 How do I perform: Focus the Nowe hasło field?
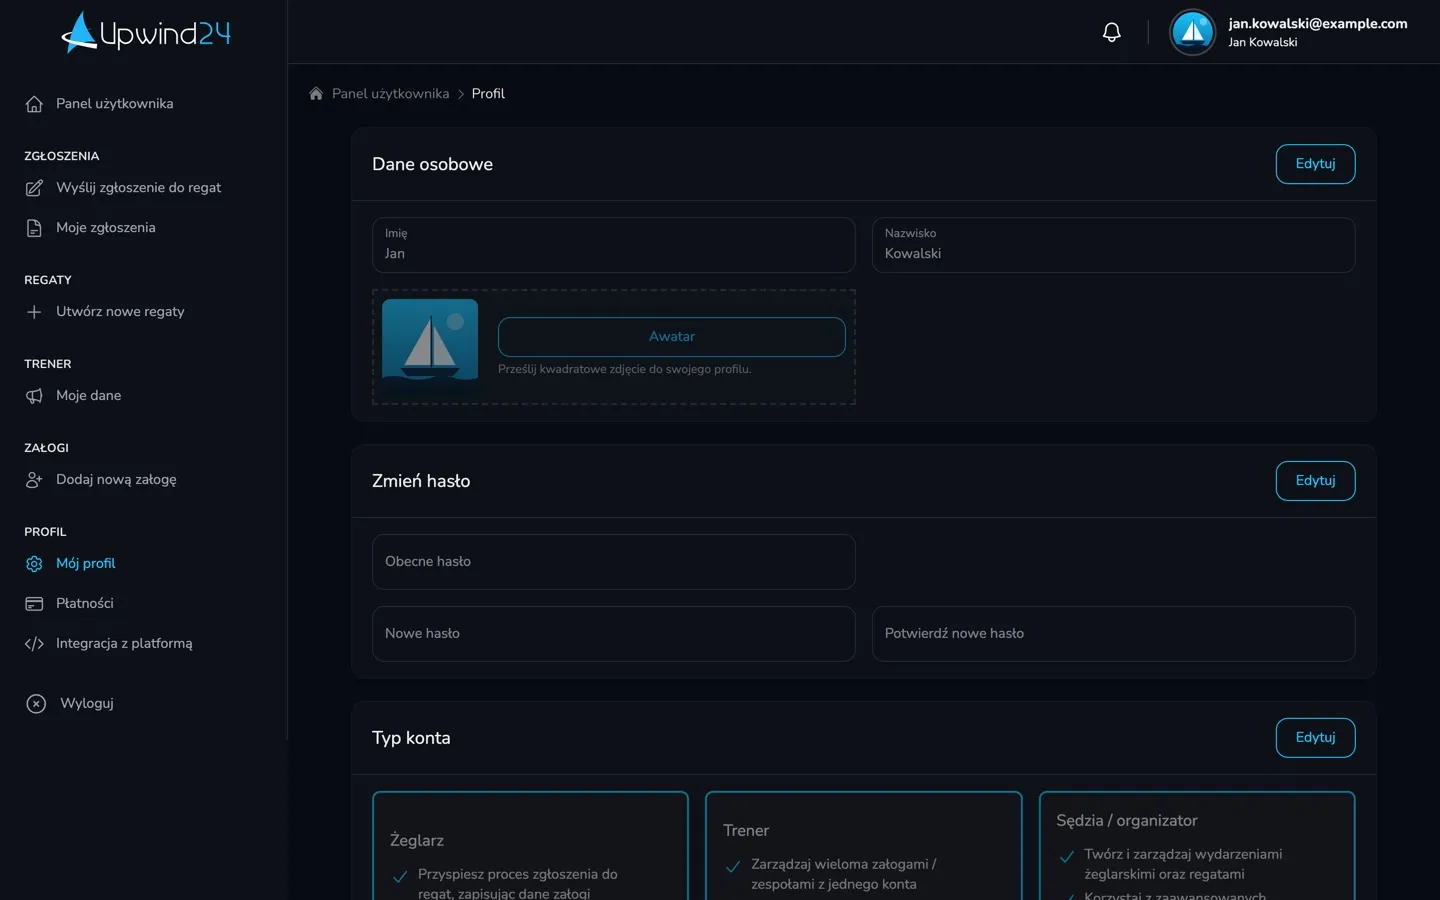point(614,634)
